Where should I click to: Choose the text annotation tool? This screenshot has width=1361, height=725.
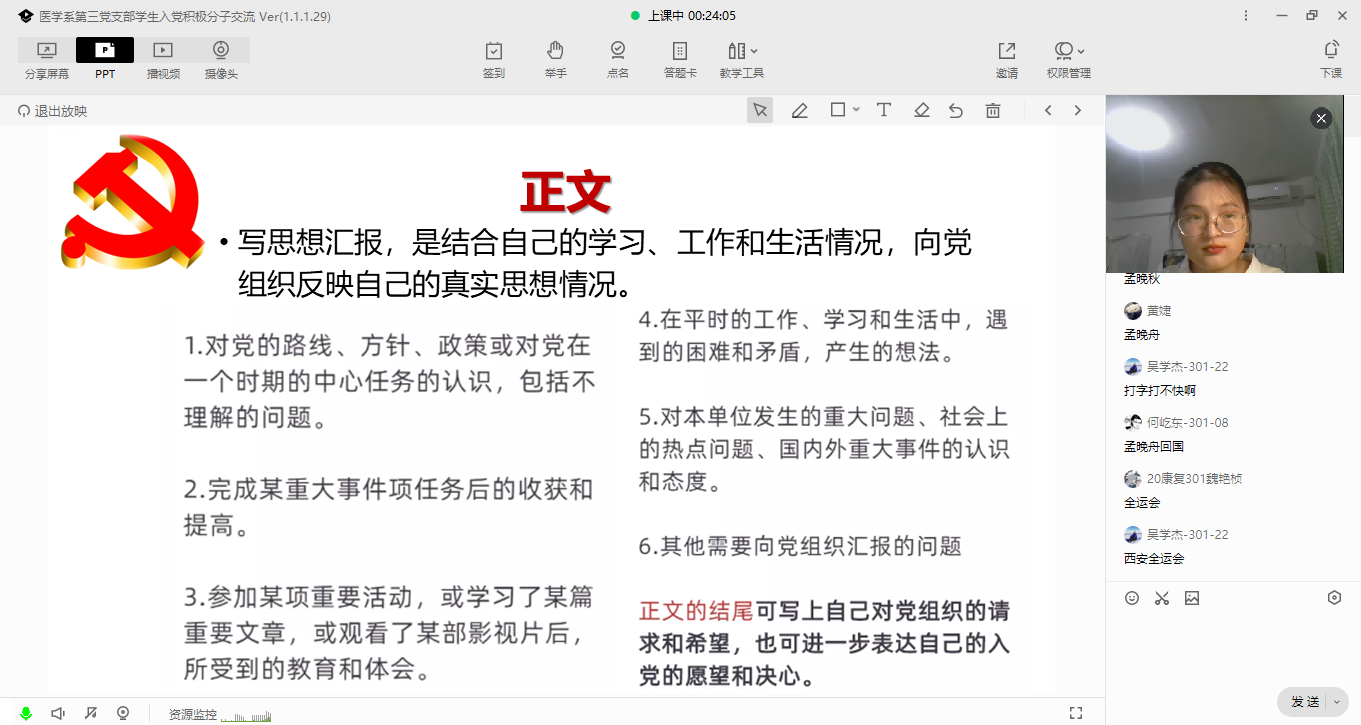[884, 111]
